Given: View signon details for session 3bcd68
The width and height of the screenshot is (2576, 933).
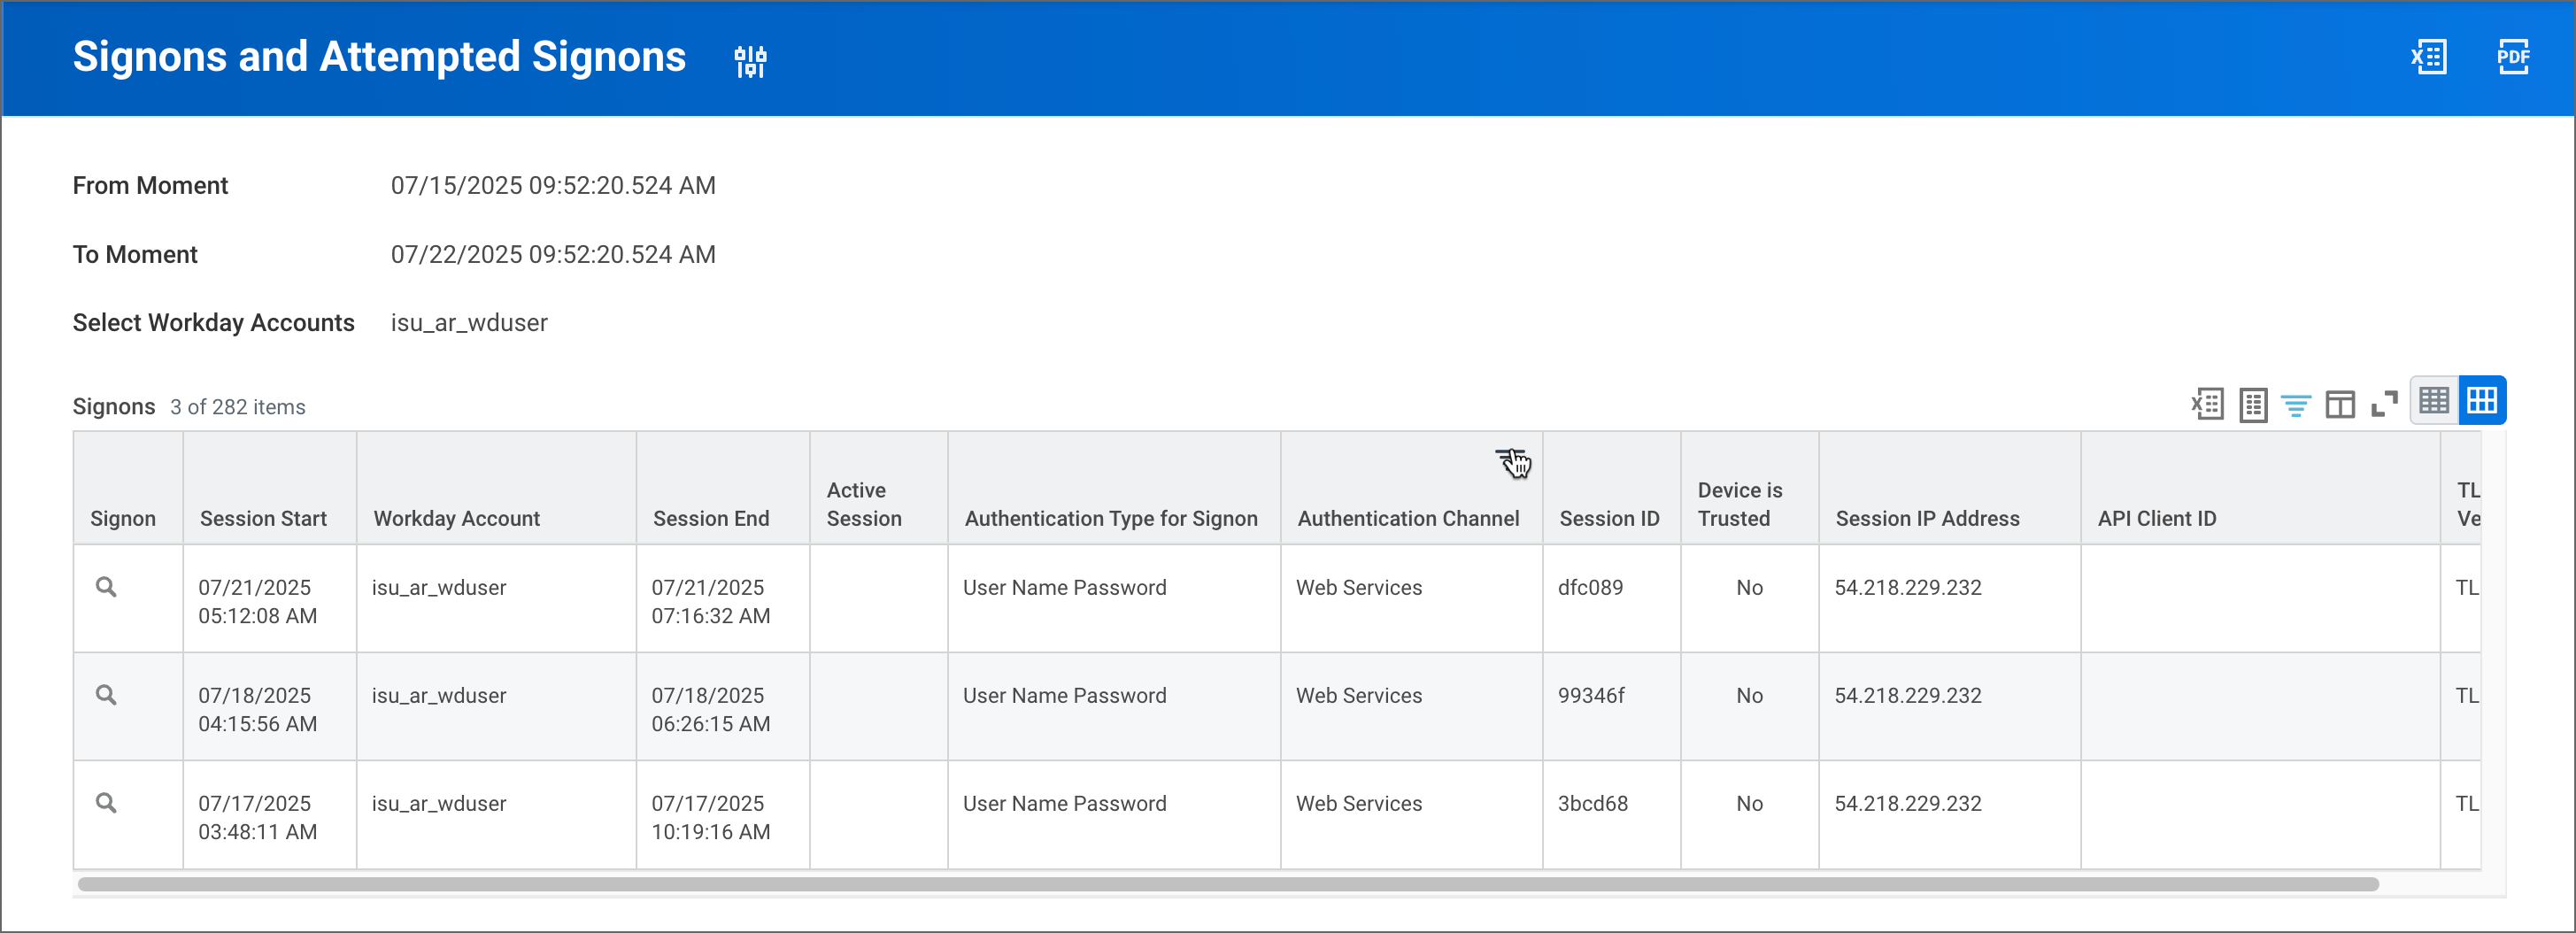Looking at the screenshot, I should point(106,803).
